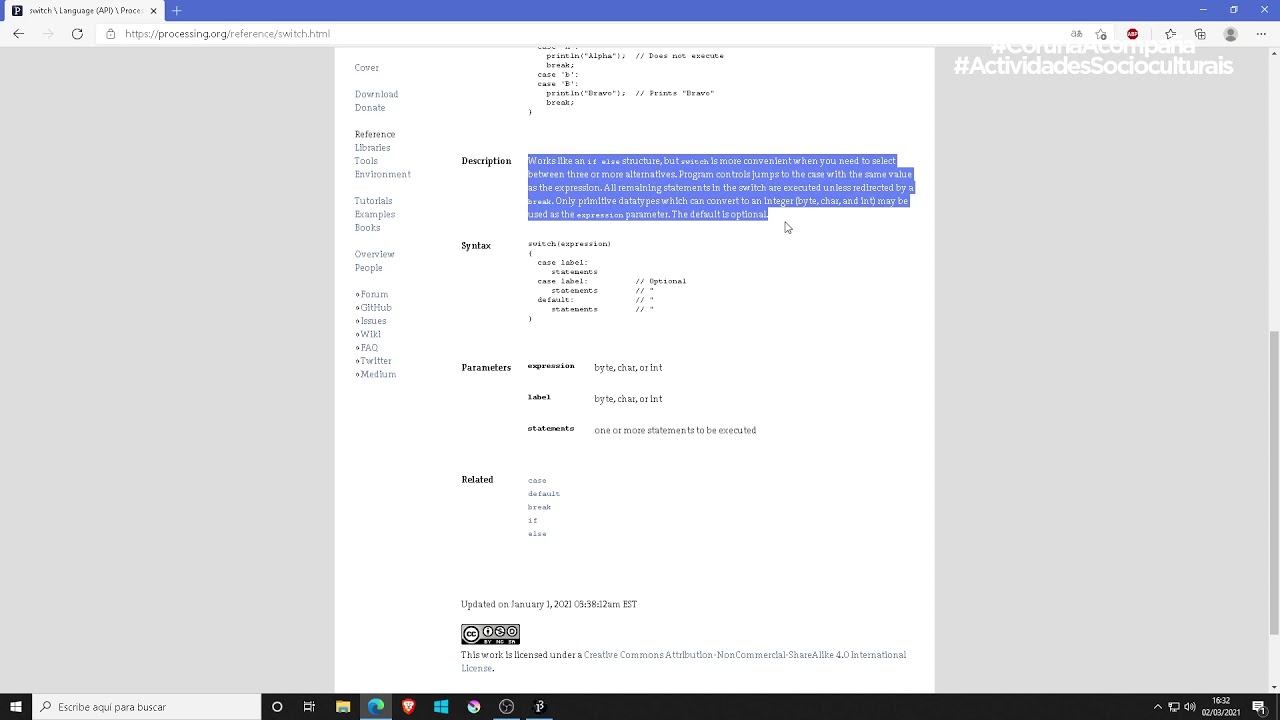Open the Tutorials sidebar link

pos(373,201)
